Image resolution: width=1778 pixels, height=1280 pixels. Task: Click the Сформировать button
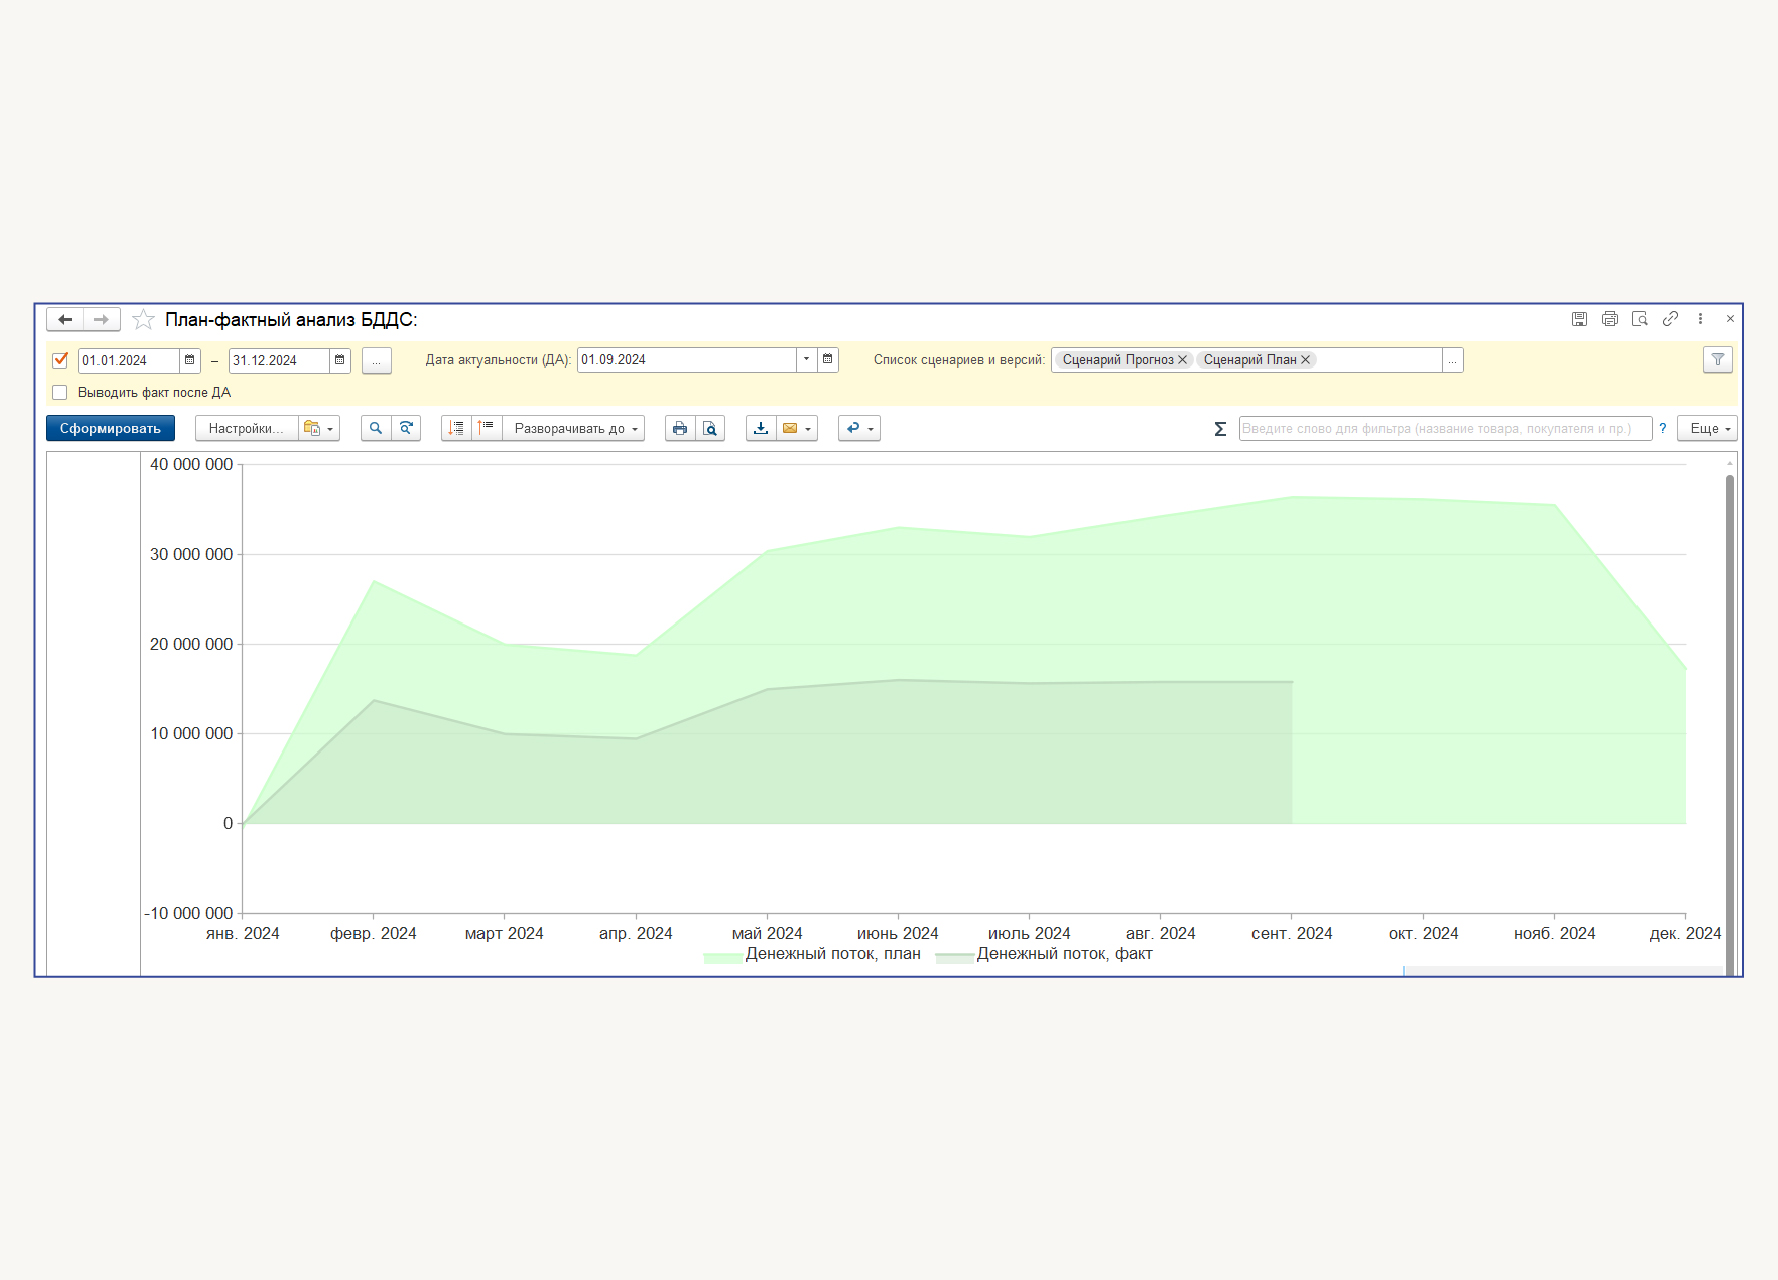coord(110,428)
